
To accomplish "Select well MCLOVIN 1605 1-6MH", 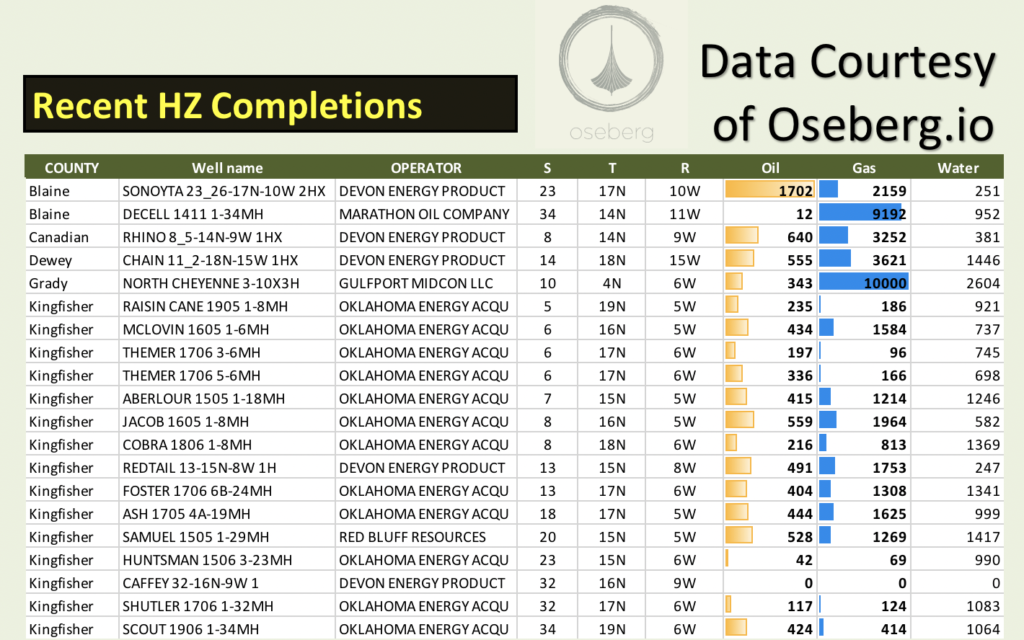I will pos(196,329).
